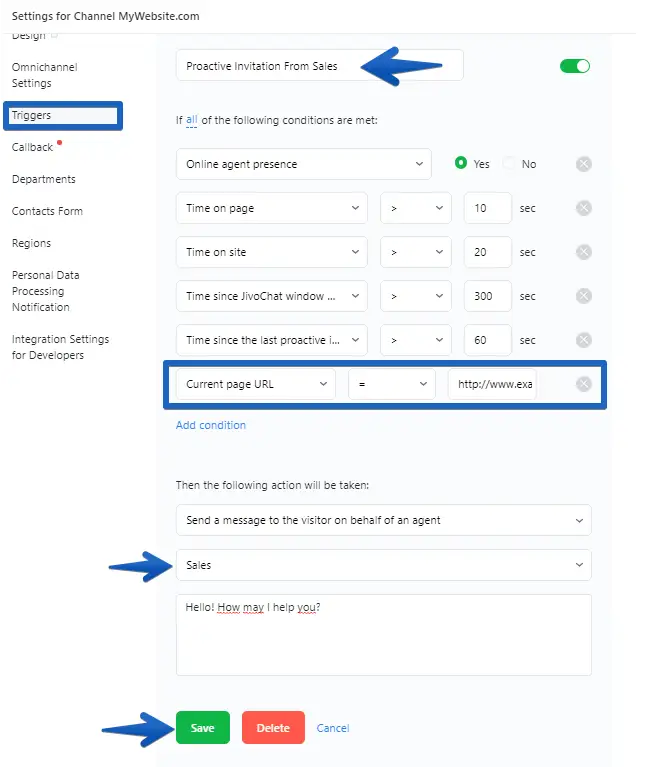Click the trigger name input field
This screenshot has width=654, height=767.
319,66
